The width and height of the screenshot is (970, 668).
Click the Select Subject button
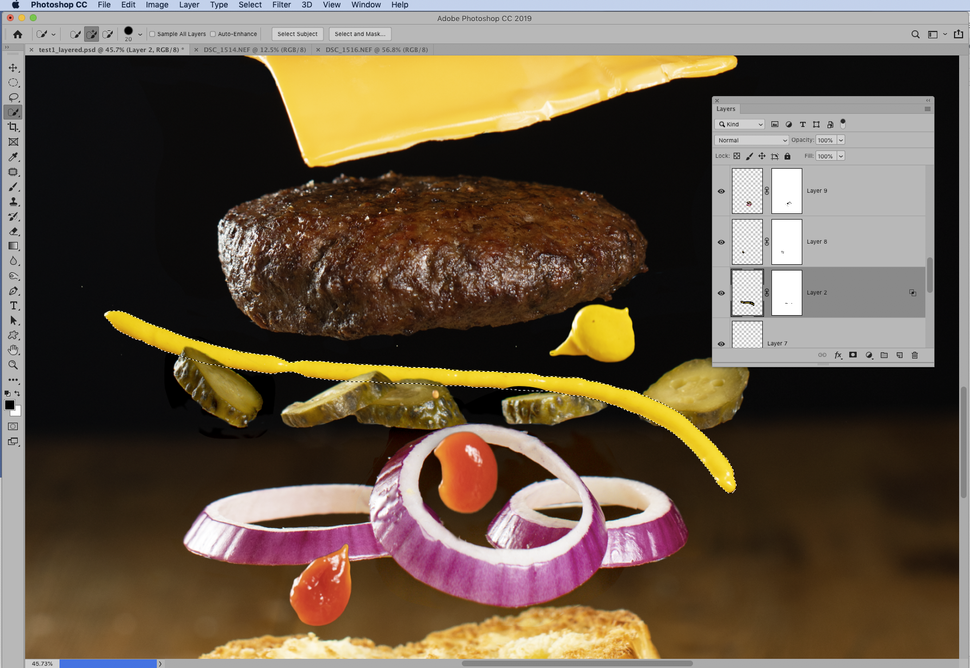tap(296, 33)
